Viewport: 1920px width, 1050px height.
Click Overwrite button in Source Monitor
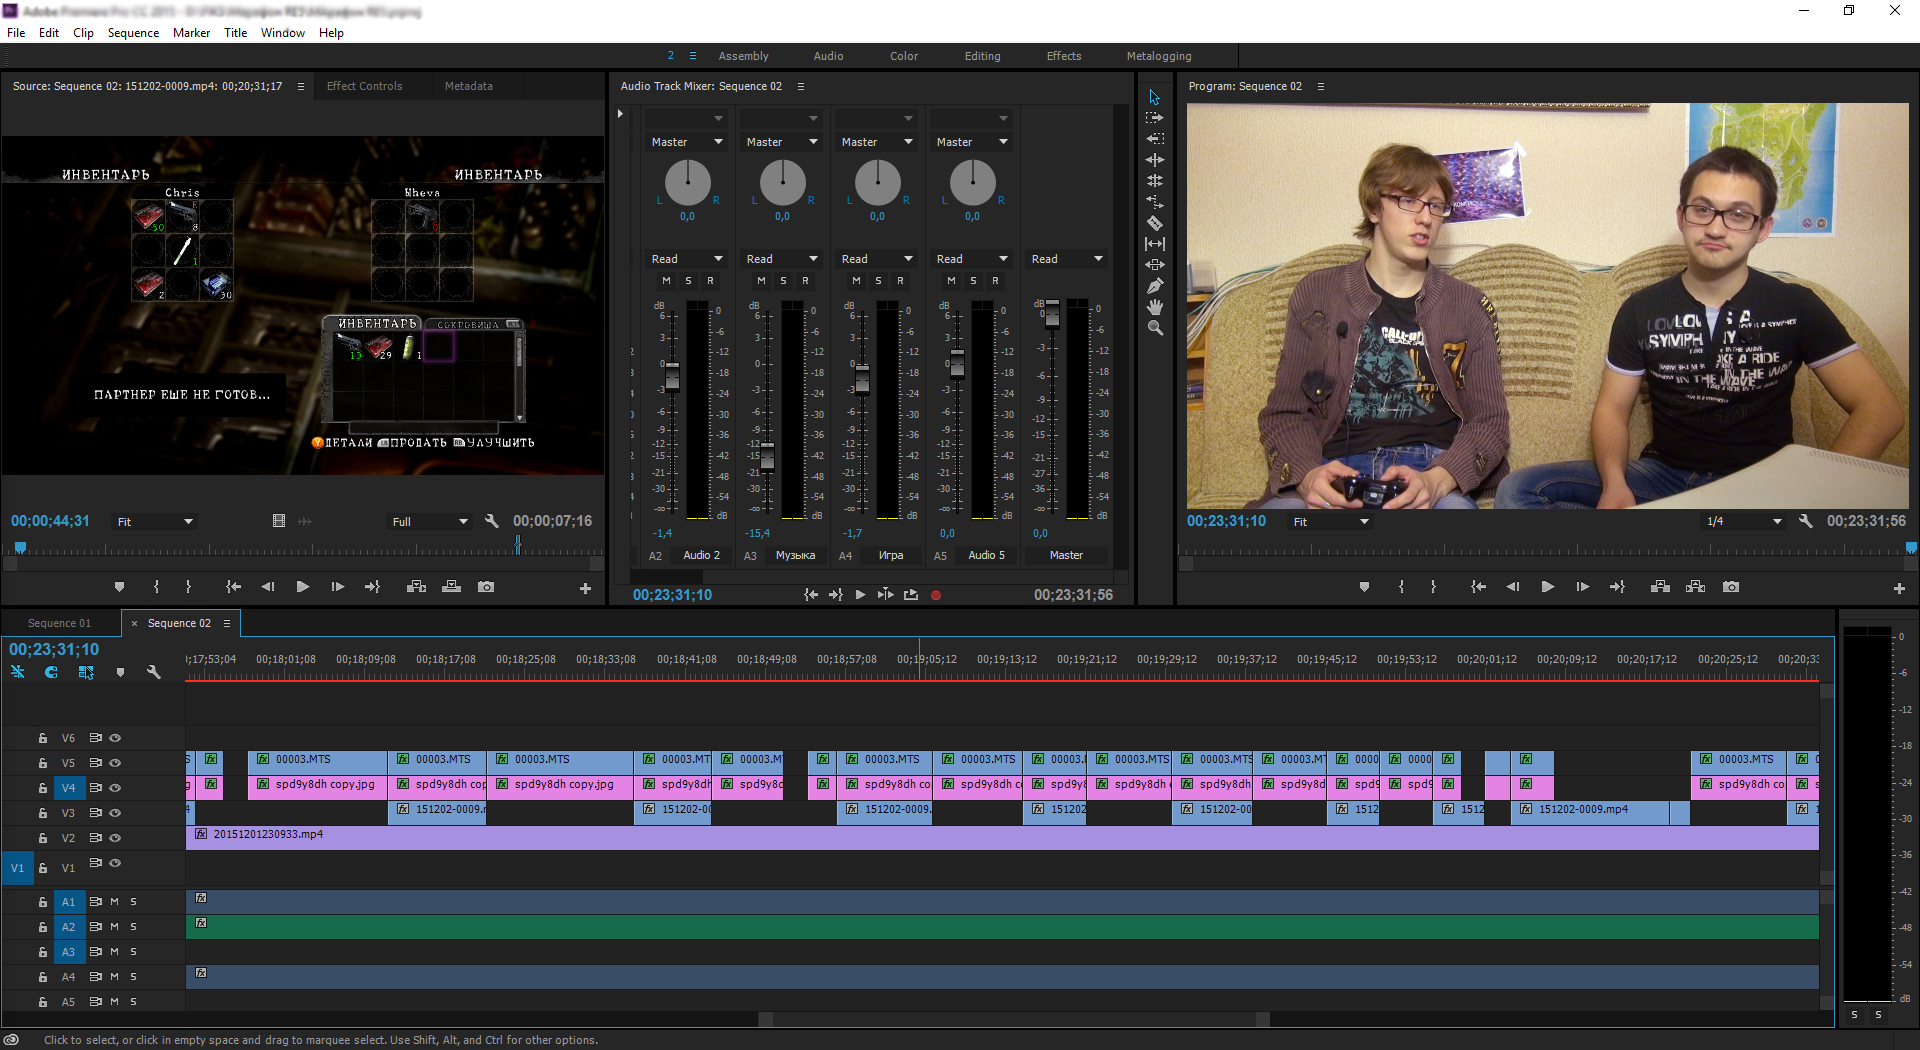tap(451, 587)
